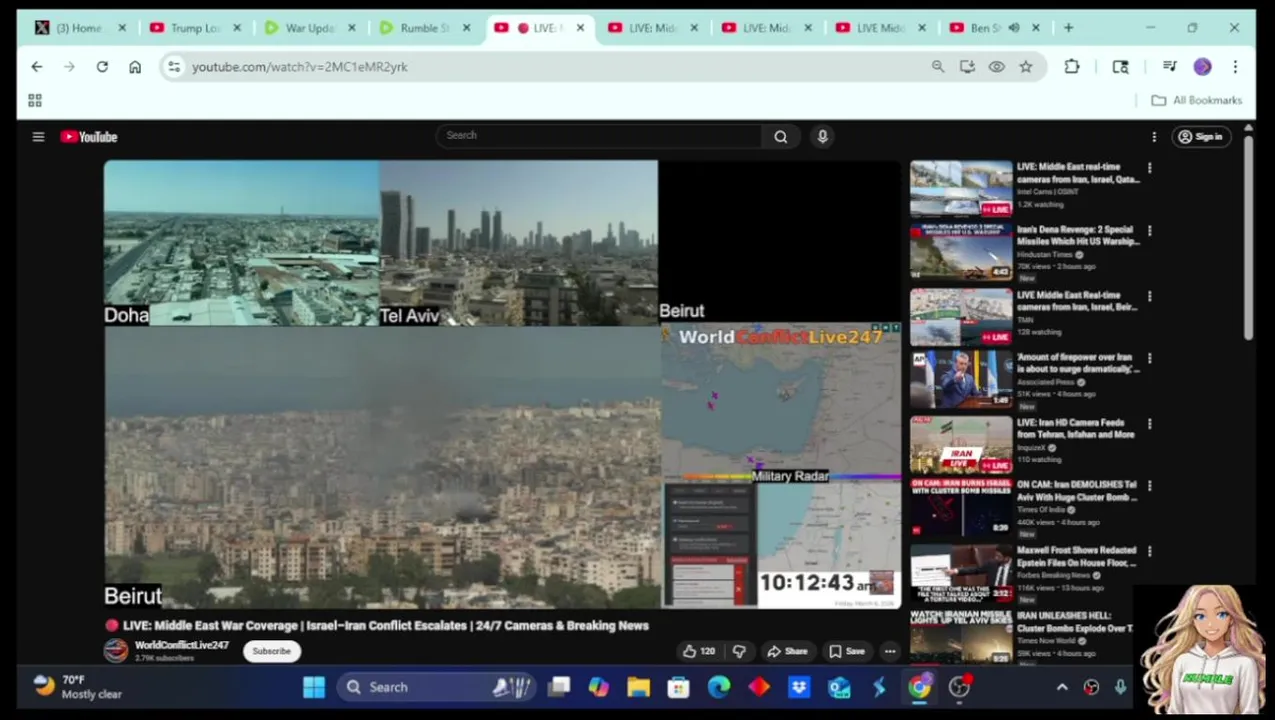The width and height of the screenshot is (1275, 720).
Task: Click the YouTube search input field
Action: 600,136
